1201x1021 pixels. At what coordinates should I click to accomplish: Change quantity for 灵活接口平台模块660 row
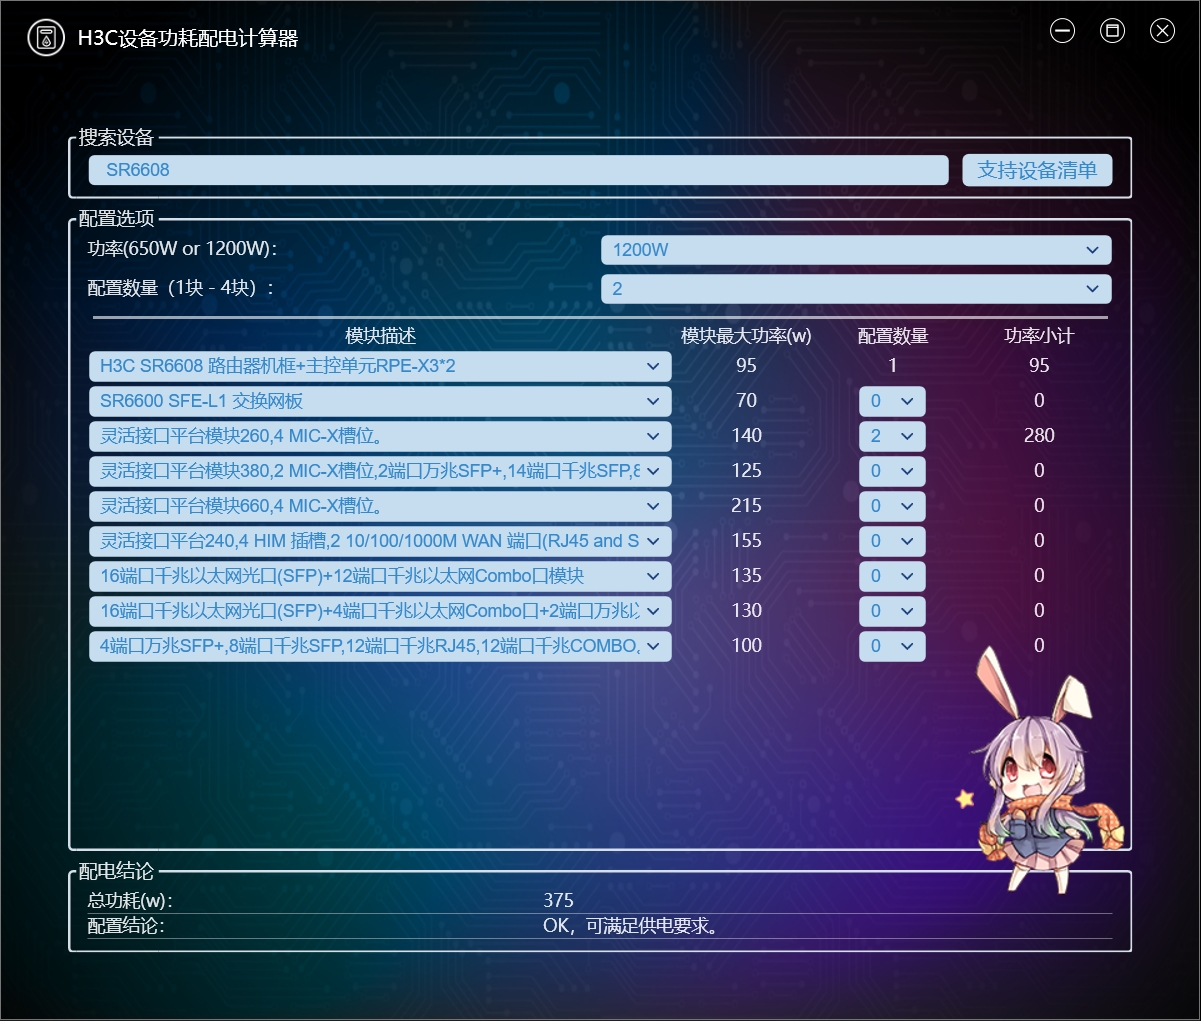892,506
